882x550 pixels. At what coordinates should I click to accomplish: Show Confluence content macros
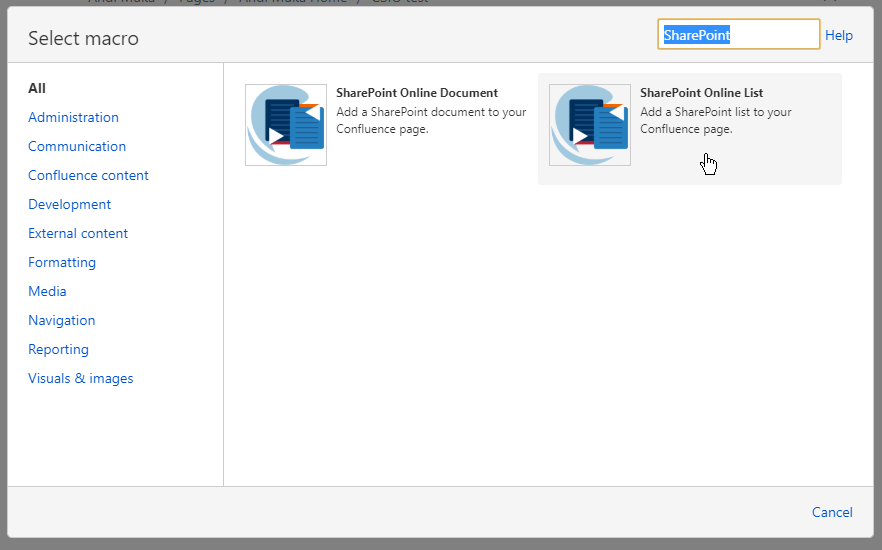pyautogui.click(x=88, y=175)
